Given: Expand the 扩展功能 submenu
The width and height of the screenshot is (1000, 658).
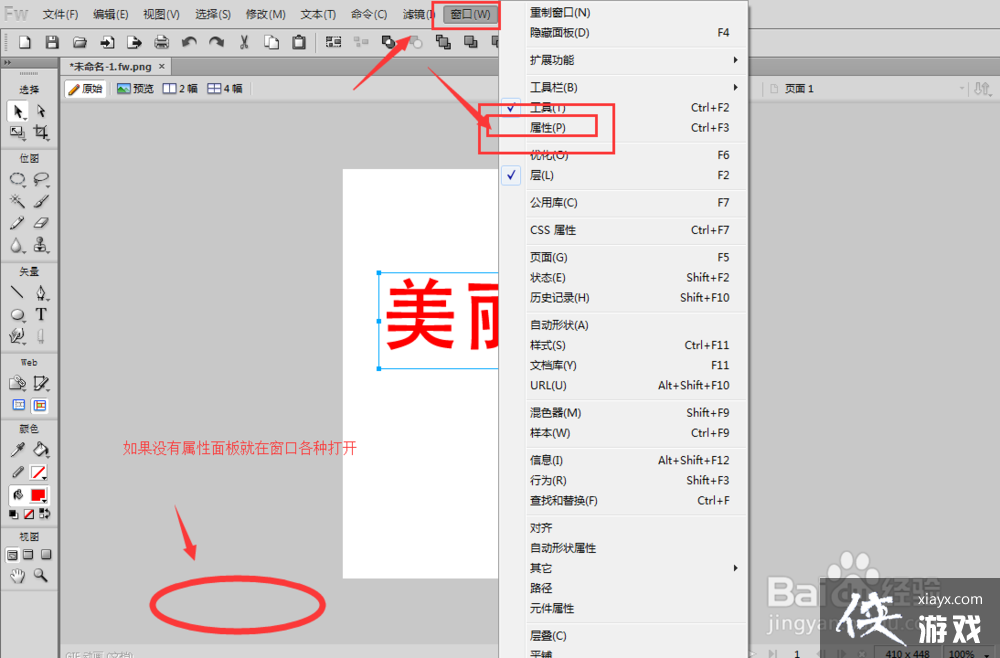Looking at the screenshot, I should (552, 60).
